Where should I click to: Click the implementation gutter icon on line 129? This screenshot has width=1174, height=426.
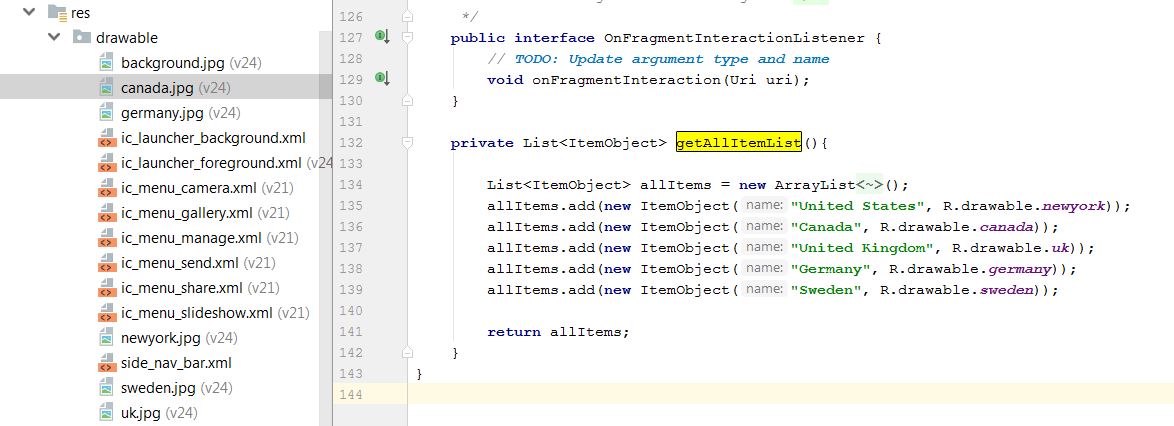click(x=382, y=78)
